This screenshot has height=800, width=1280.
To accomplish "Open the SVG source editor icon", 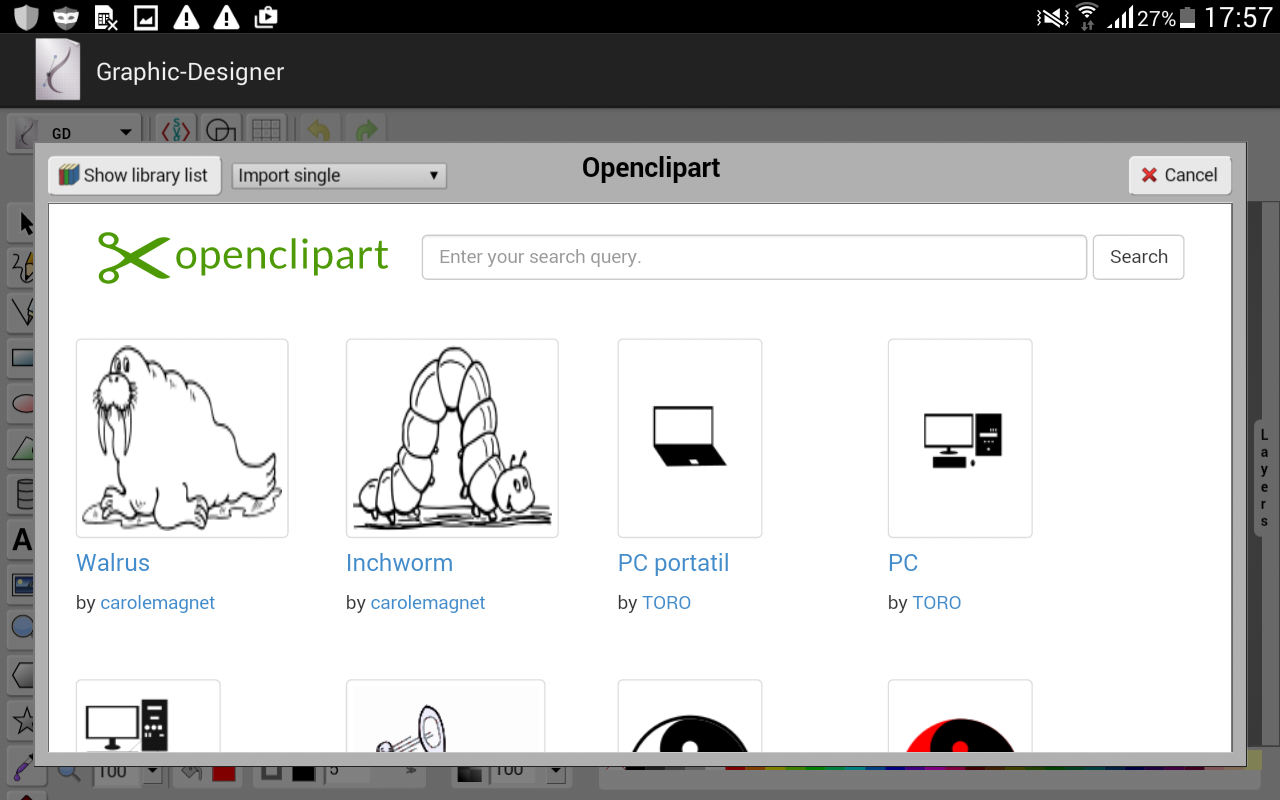I will pyautogui.click(x=175, y=131).
